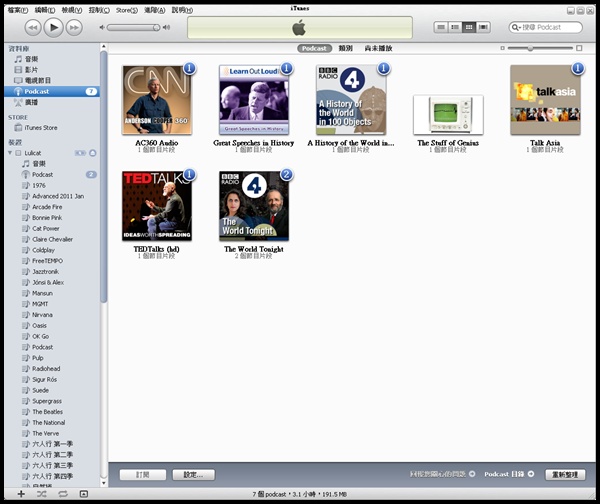Adjust the artwork size slider
600x504 pixels.
click(530, 48)
